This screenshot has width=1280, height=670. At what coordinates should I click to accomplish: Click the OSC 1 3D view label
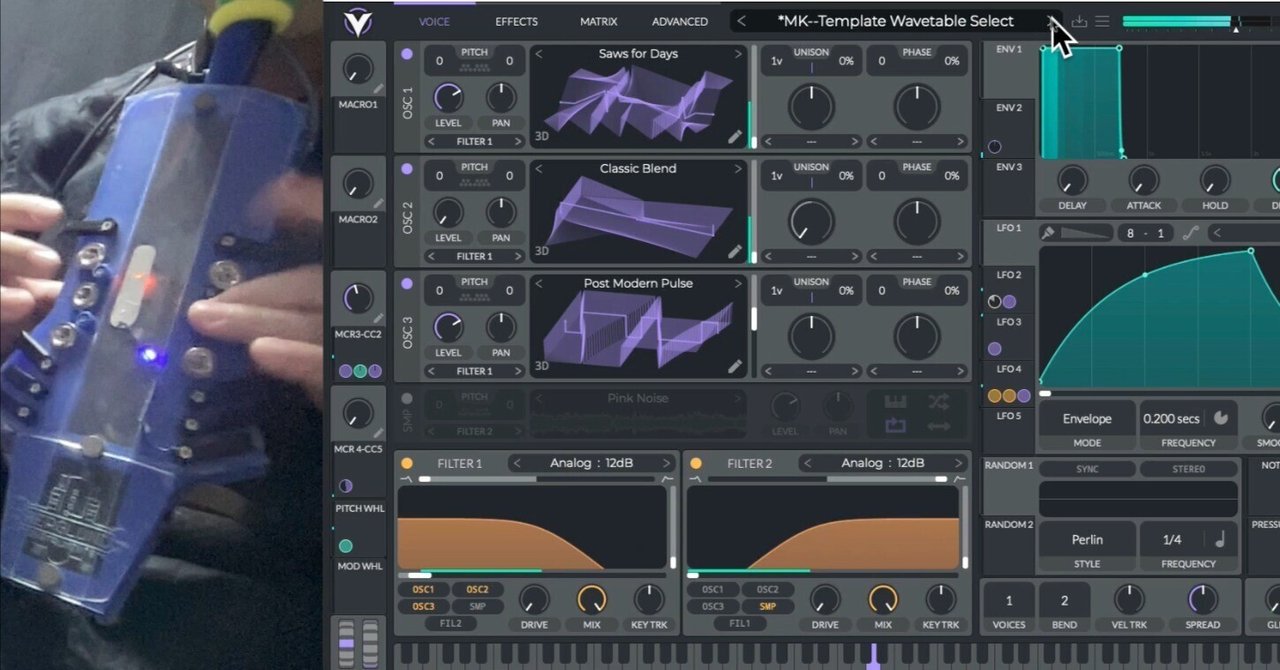[x=542, y=136]
